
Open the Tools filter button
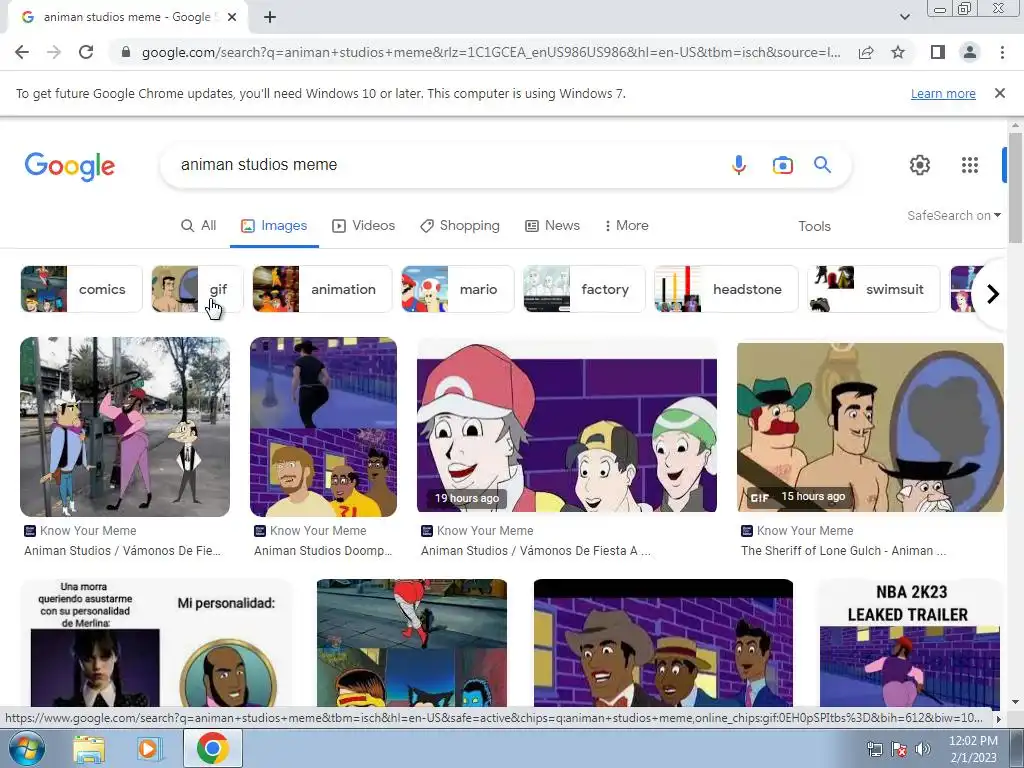point(814,226)
